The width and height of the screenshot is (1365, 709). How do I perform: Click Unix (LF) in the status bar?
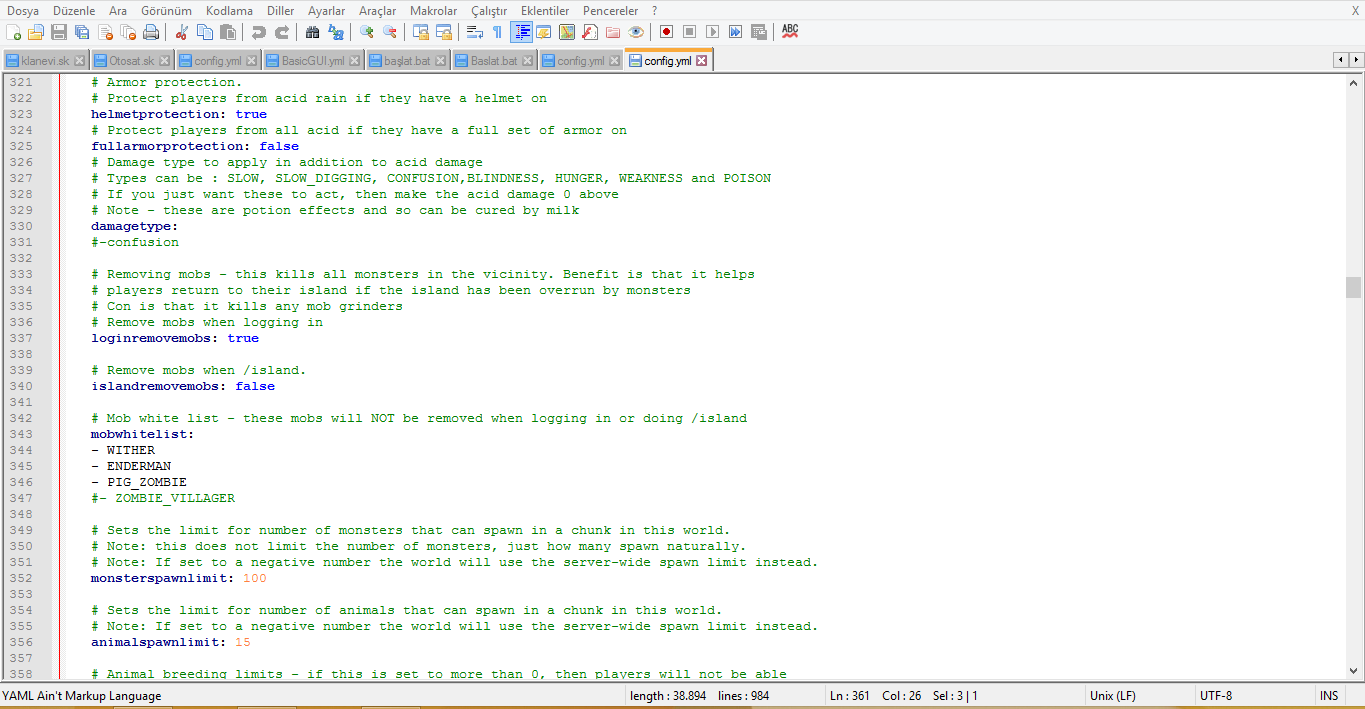coord(1112,696)
